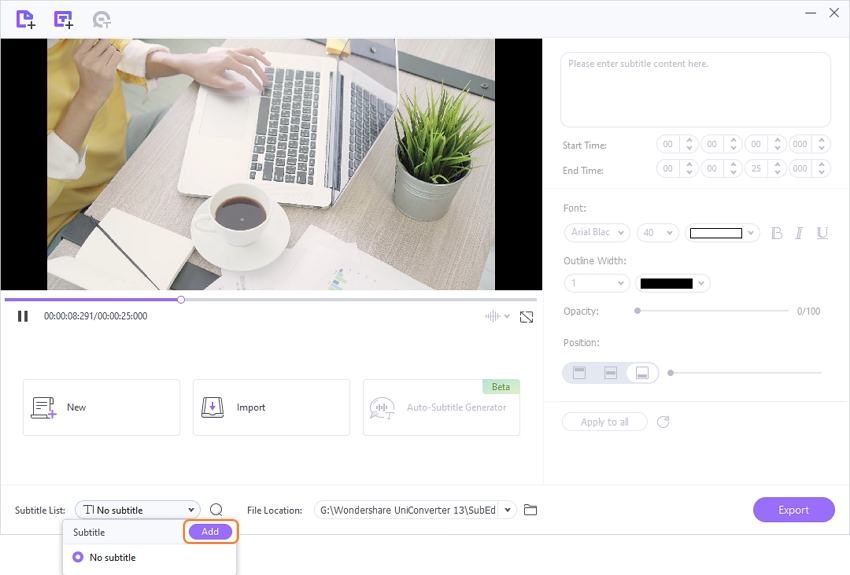Click the reset settings icon
This screenshot has height=575, width=850.
coord(663,422)
